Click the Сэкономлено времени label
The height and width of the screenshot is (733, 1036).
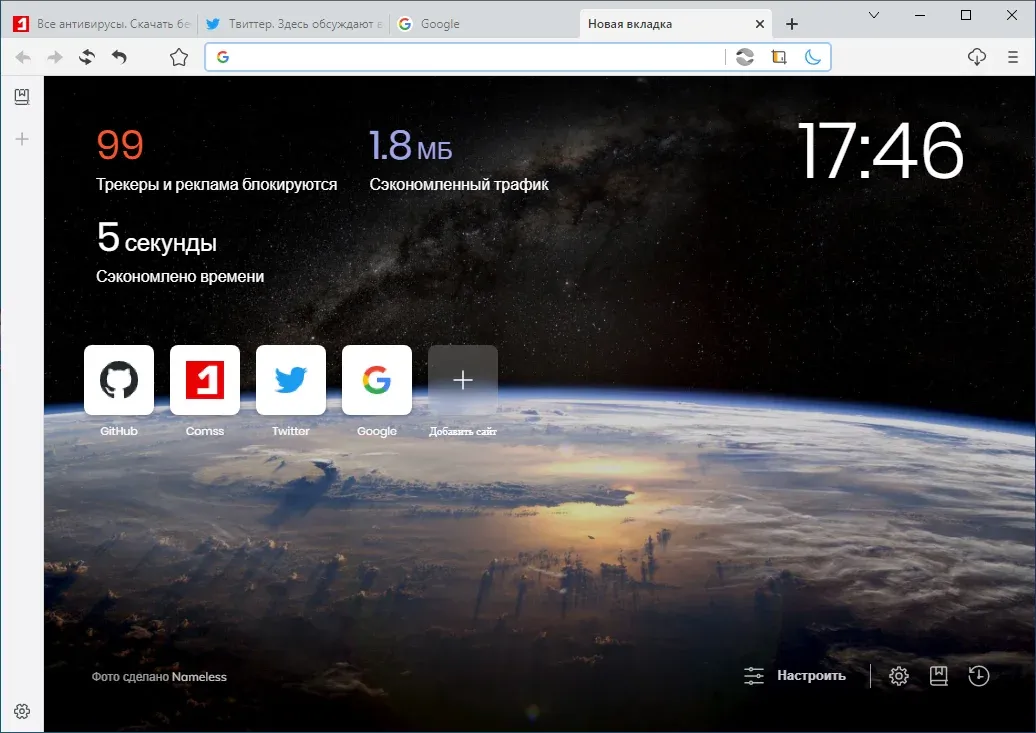(x=180, y=276)
